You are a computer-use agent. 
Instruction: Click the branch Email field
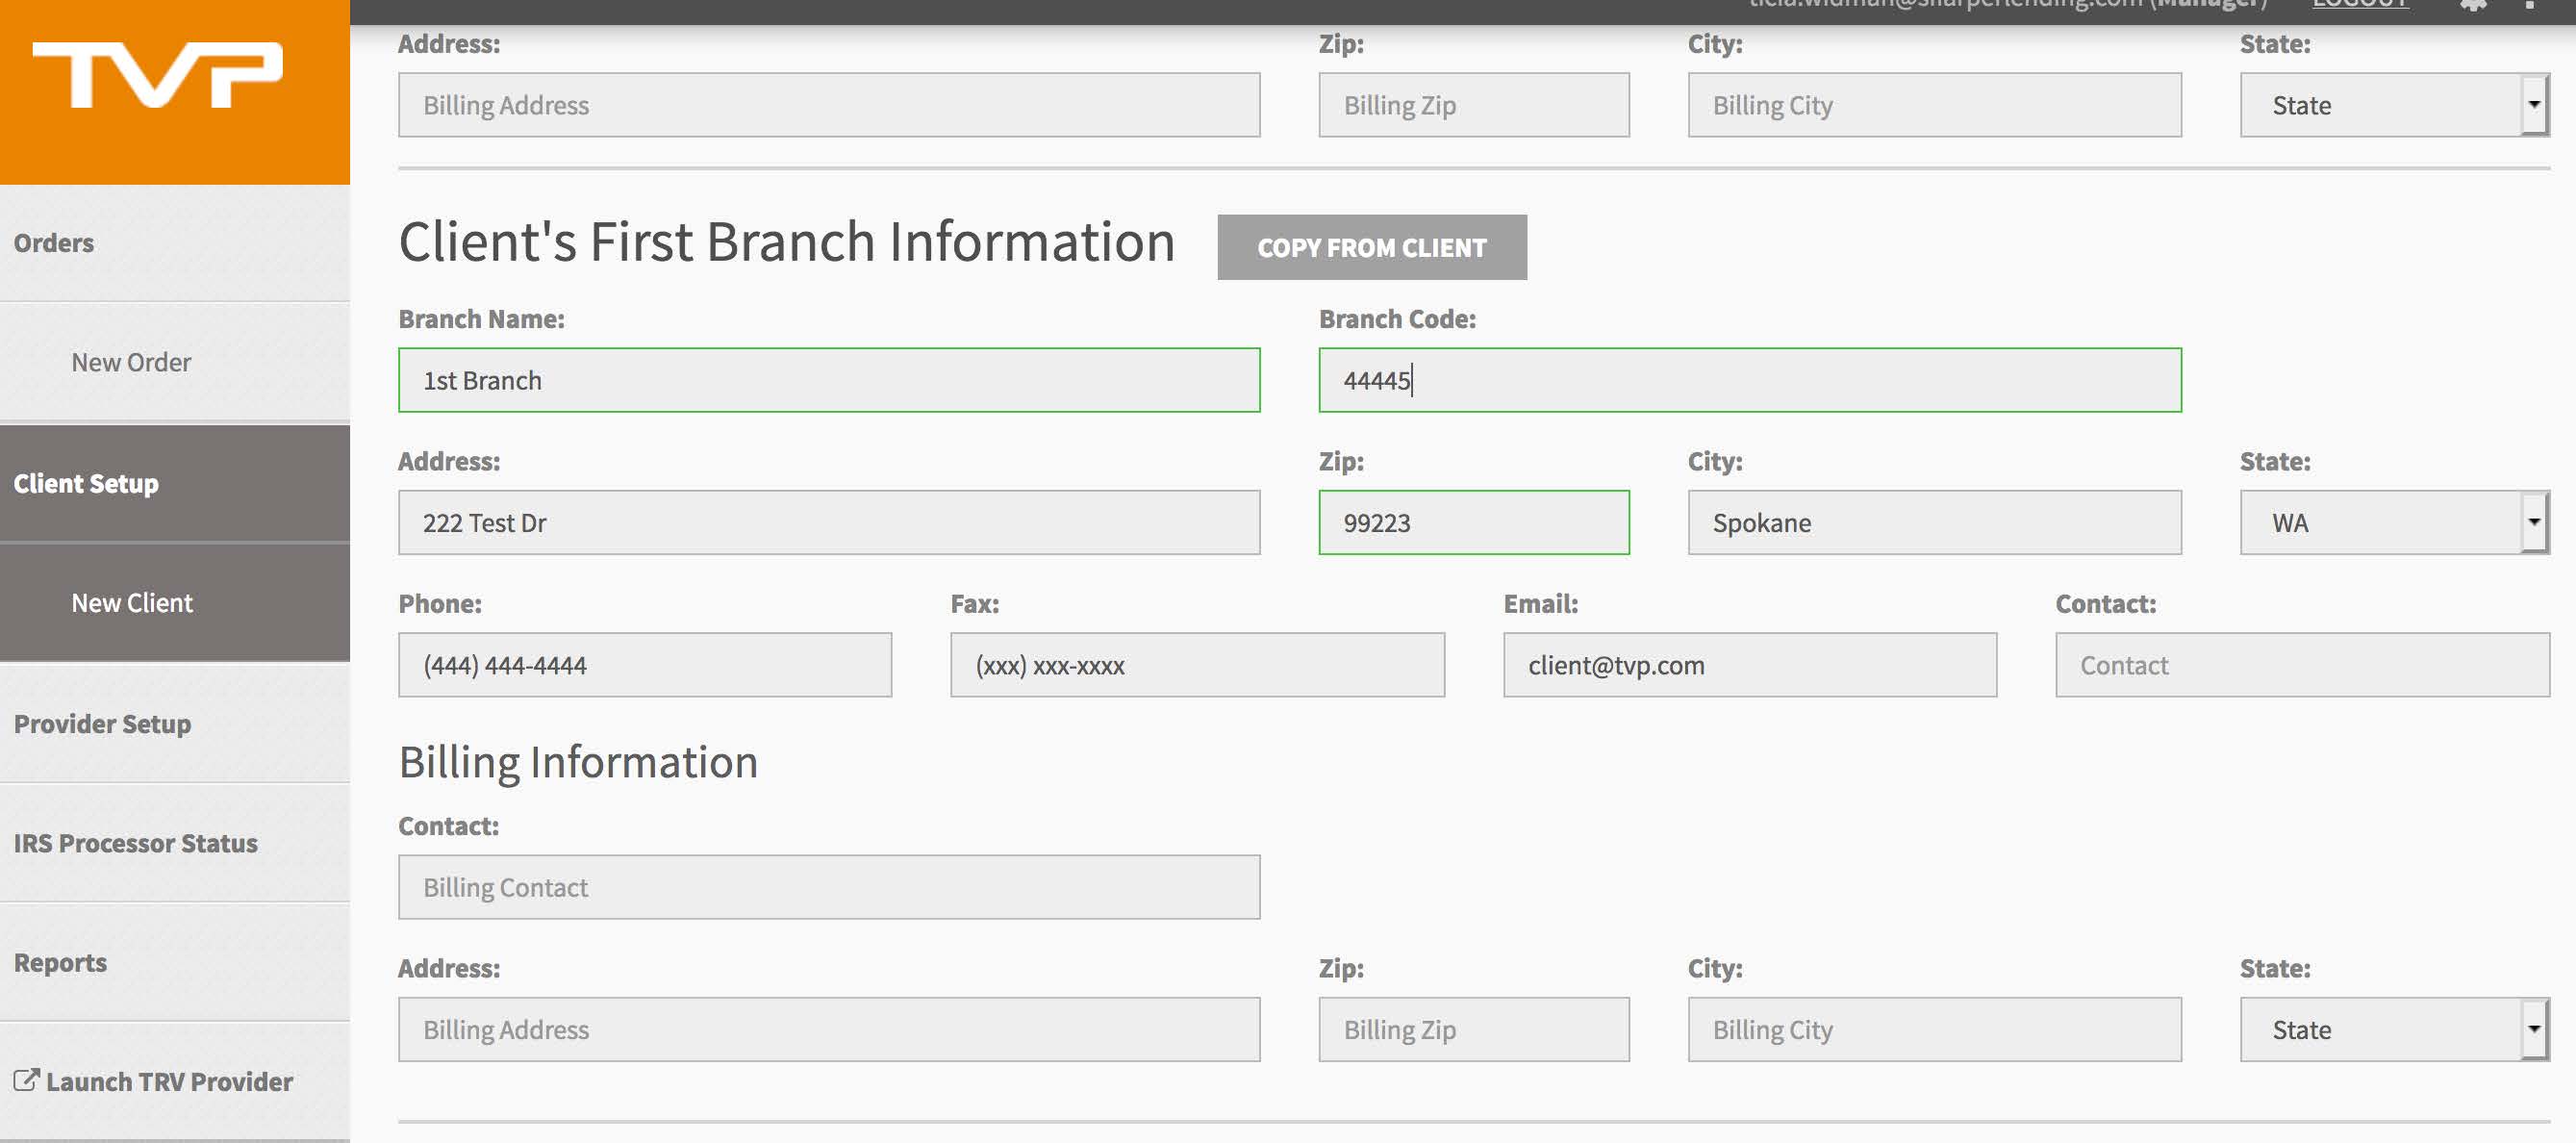pyautogui.click(x=1749, y=665)
